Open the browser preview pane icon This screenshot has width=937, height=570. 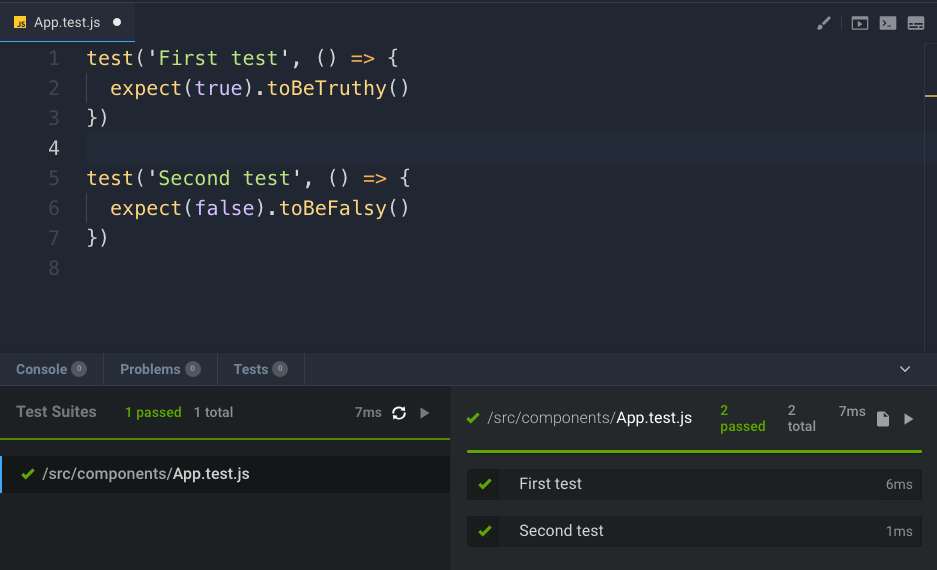click(859, 23)
